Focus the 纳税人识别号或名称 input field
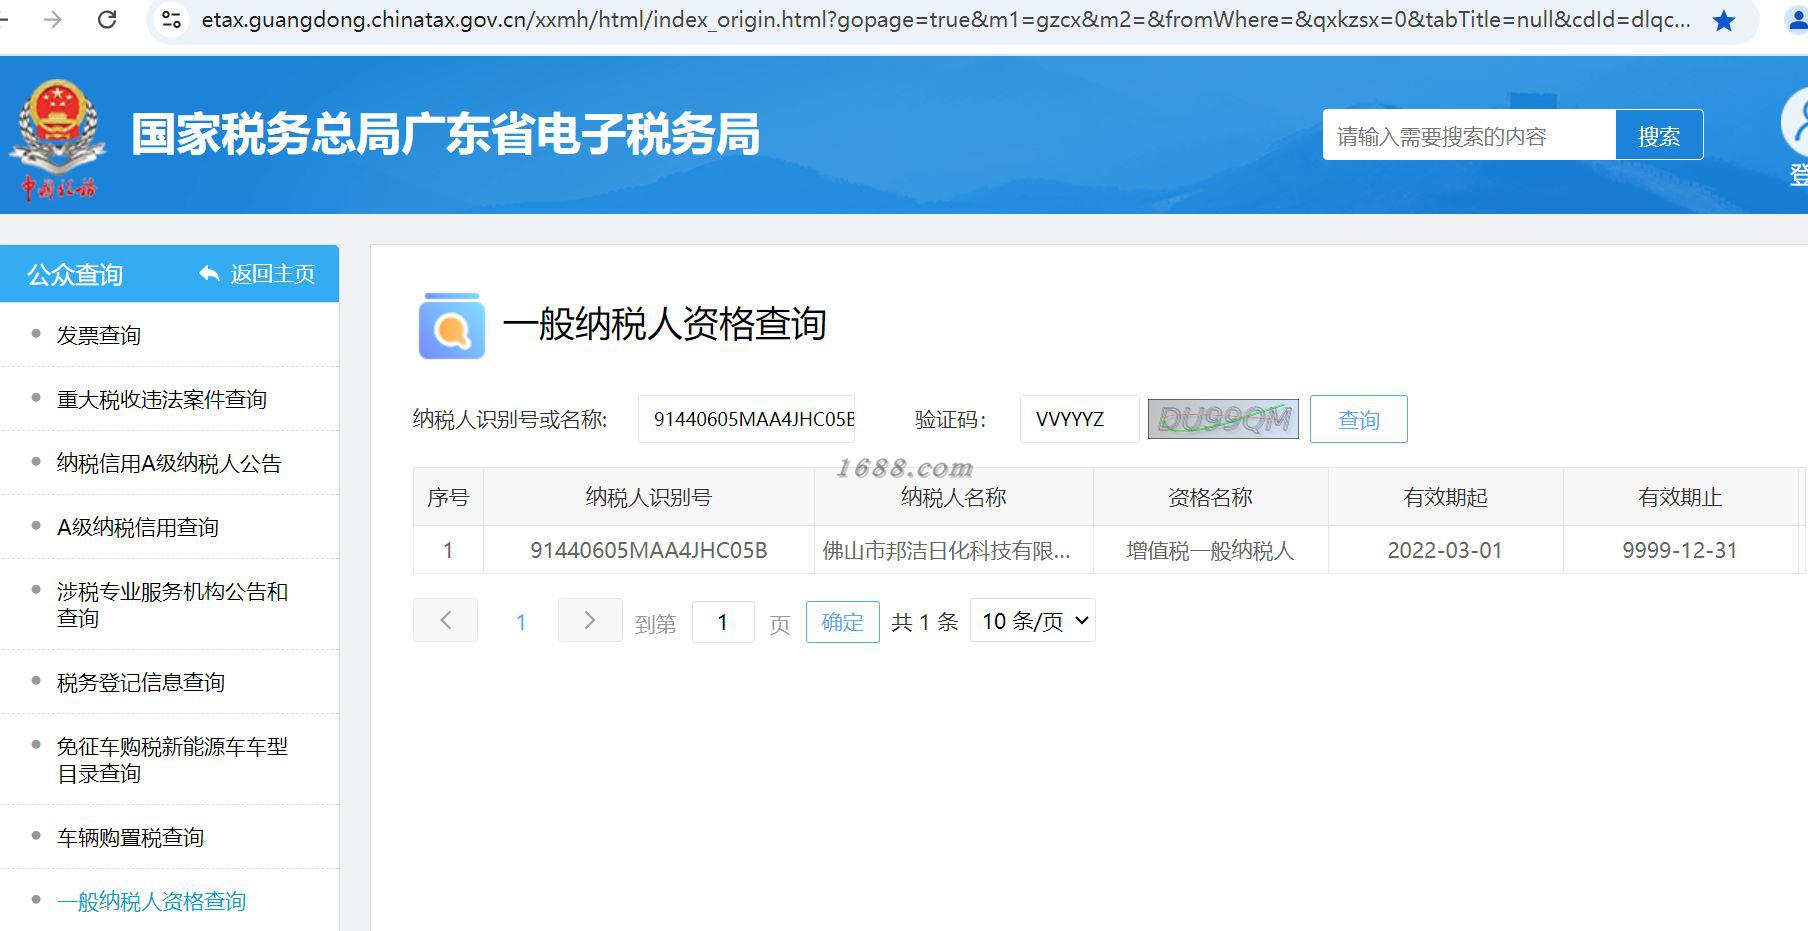The height and width of the screenshot is (931, 1808). point(746,419)
